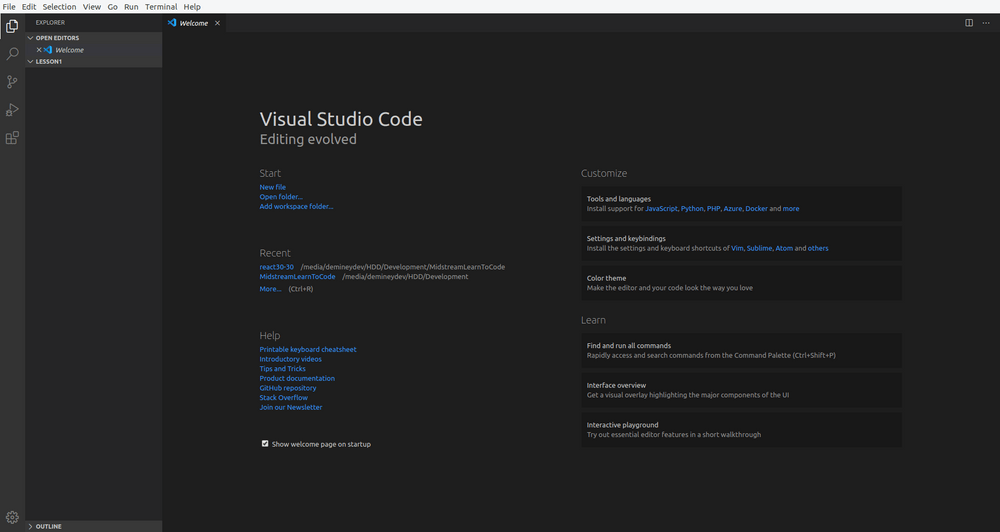Click the split editor icon
Image resolution: width=1000 pixels, height=532 pixels.
coord(969,23)
